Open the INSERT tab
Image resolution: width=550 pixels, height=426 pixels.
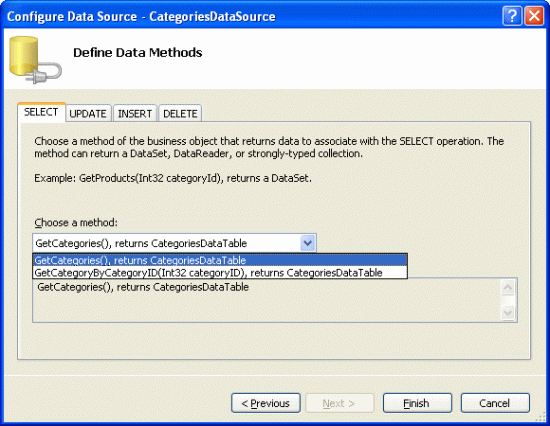point(135,114)
